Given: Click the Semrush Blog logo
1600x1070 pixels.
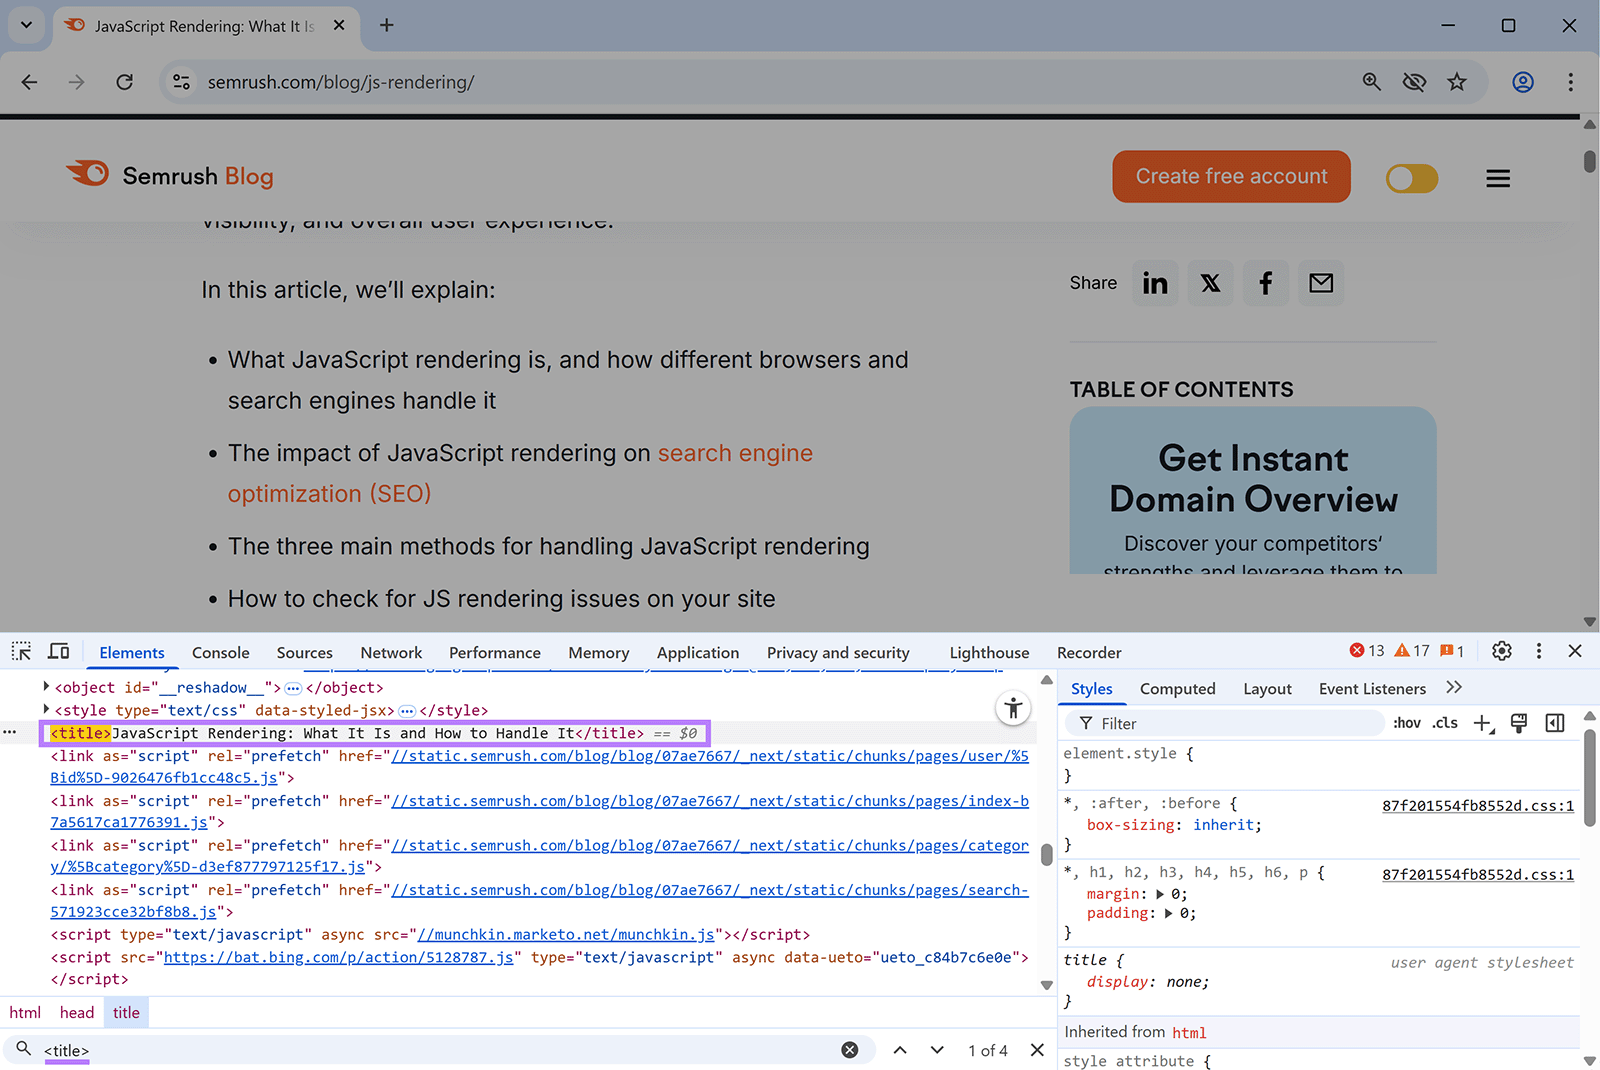Looking at the screenshot, I should click(x=168, y=175).
